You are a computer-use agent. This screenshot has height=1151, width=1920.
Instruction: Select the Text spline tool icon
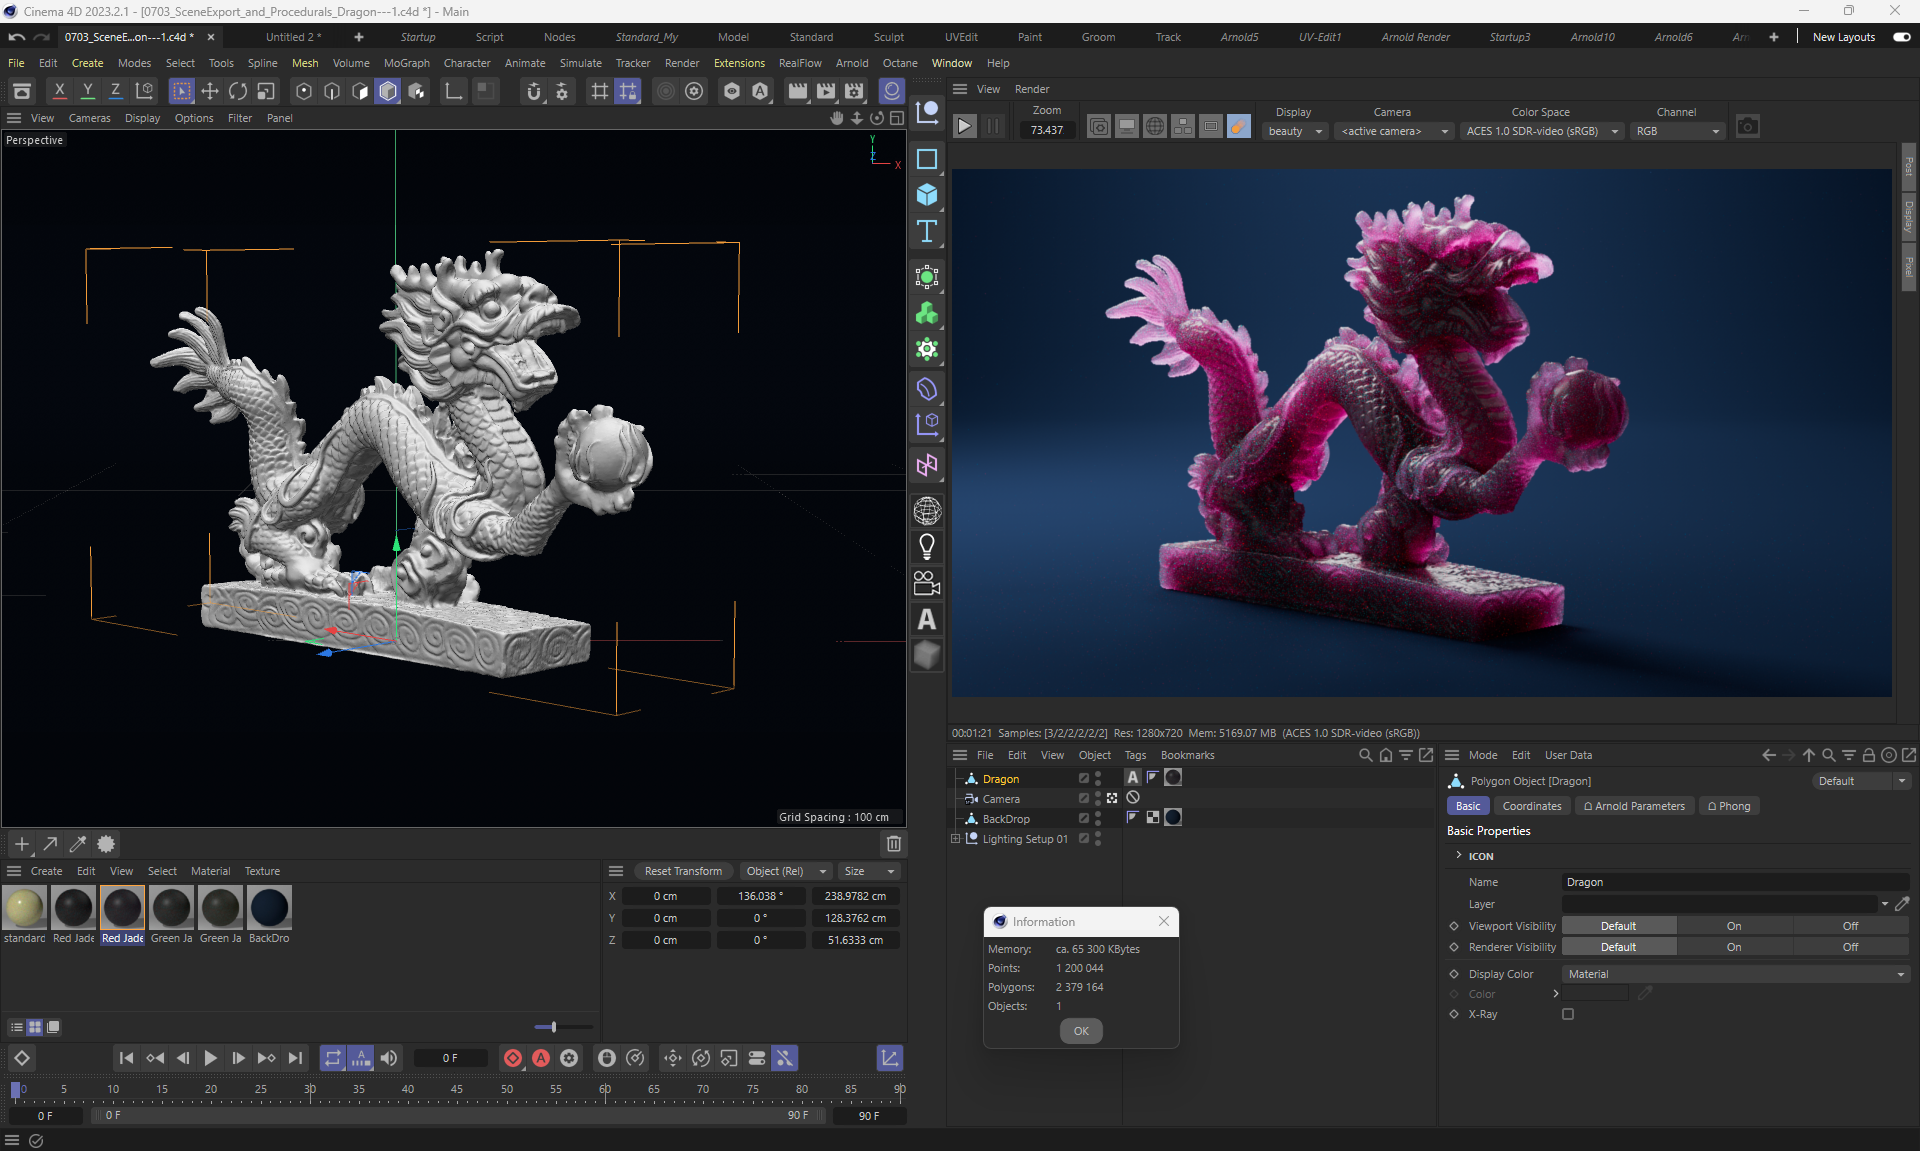pos(927,232)
